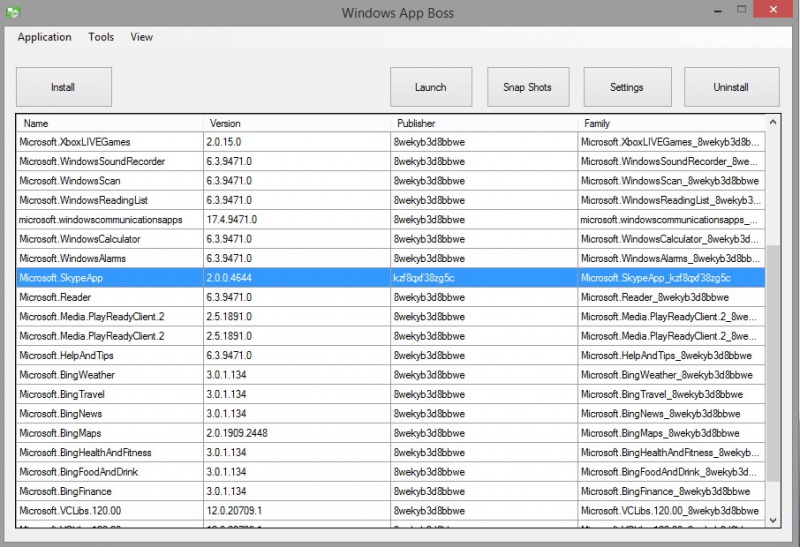The image size is (800, 547).
Task: Sort by the Publisher column header
Action: coord(484,123)
